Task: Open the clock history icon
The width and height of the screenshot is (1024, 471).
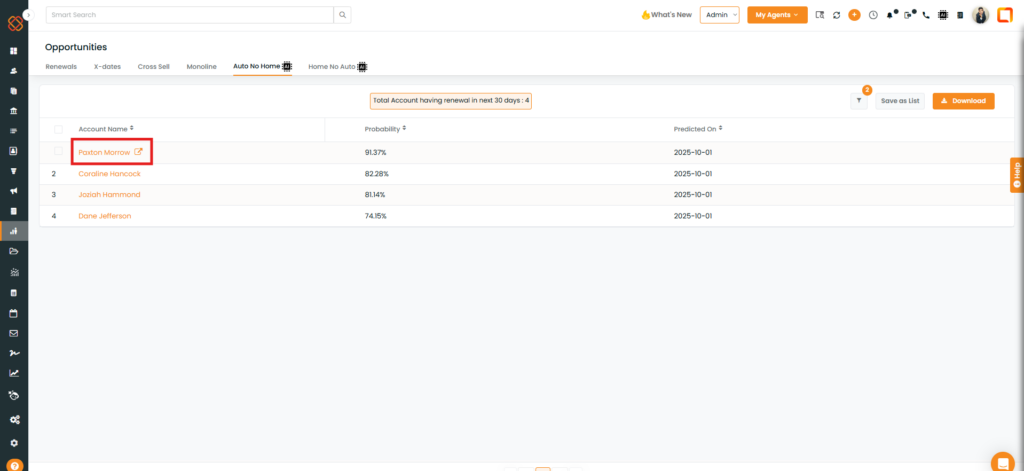Action: coord(873,15)
